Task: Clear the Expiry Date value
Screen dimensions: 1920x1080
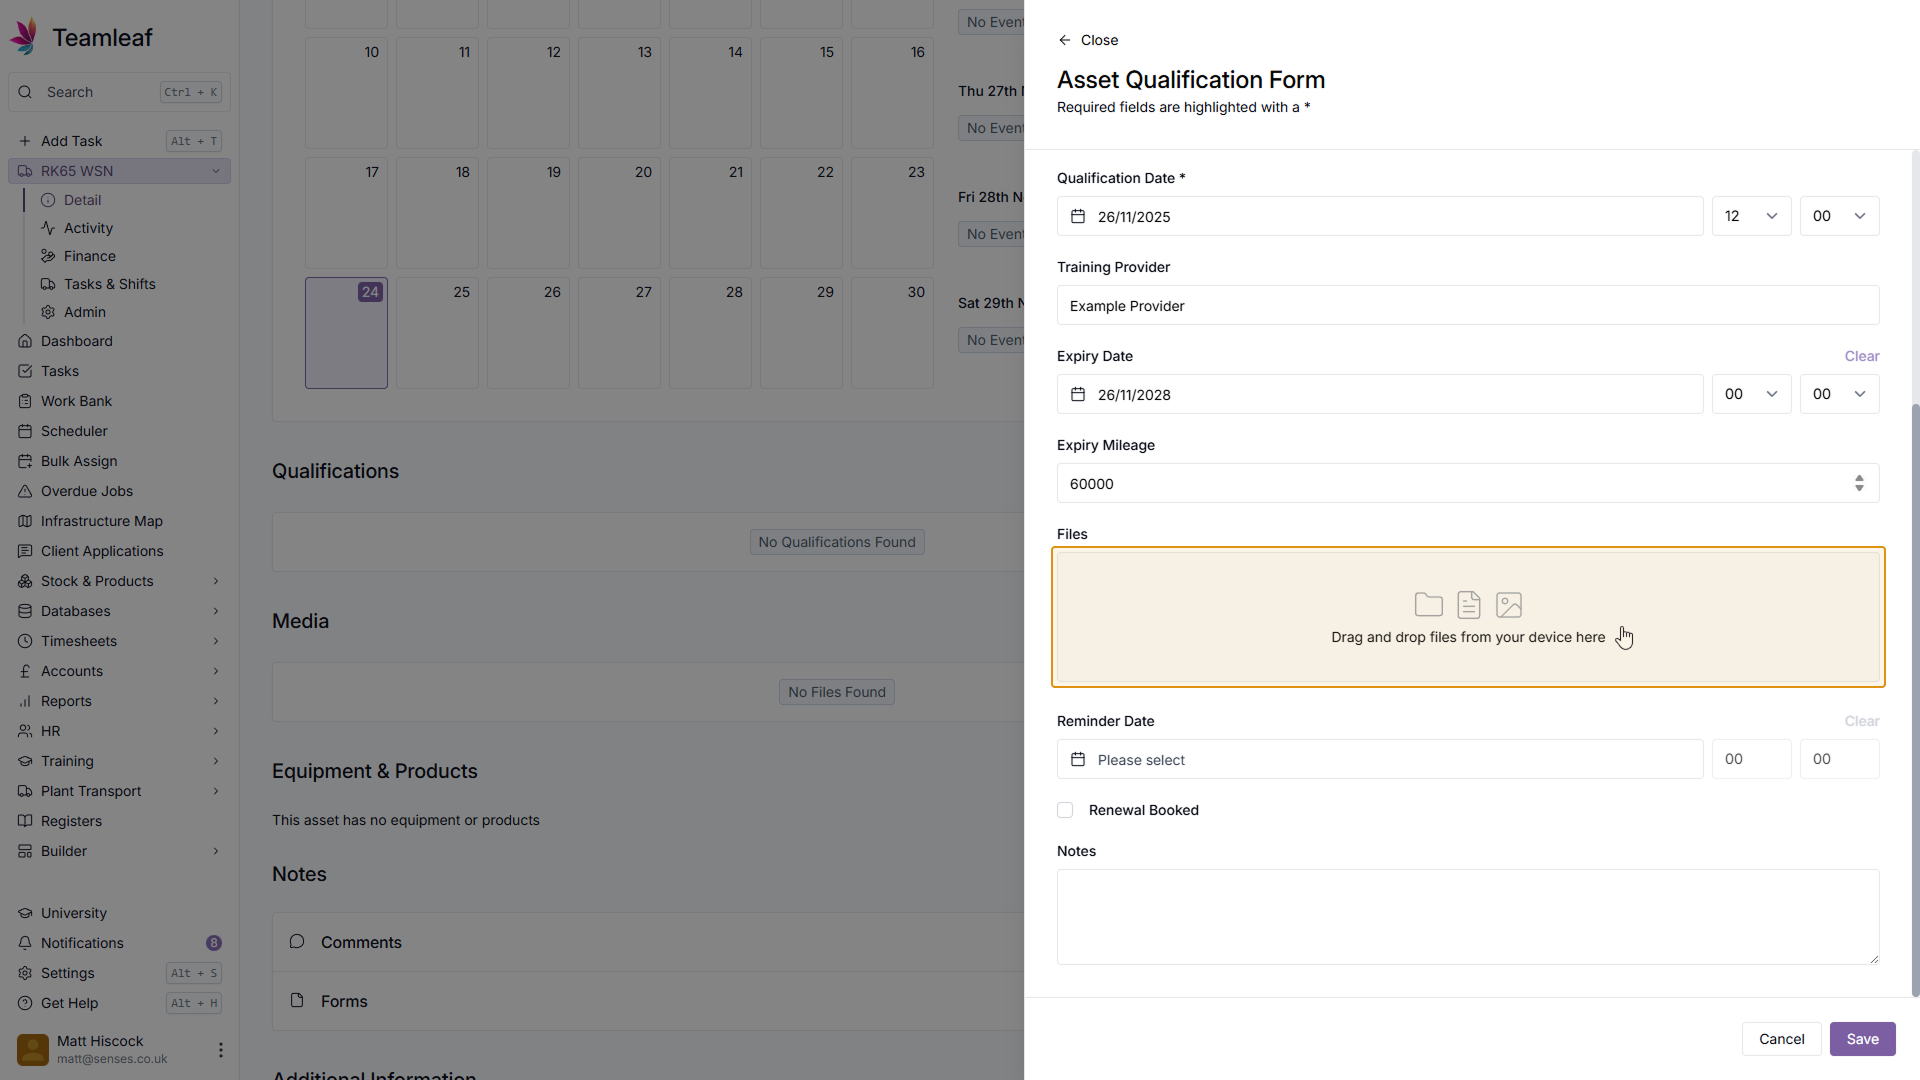Action: coord(1861,357)
